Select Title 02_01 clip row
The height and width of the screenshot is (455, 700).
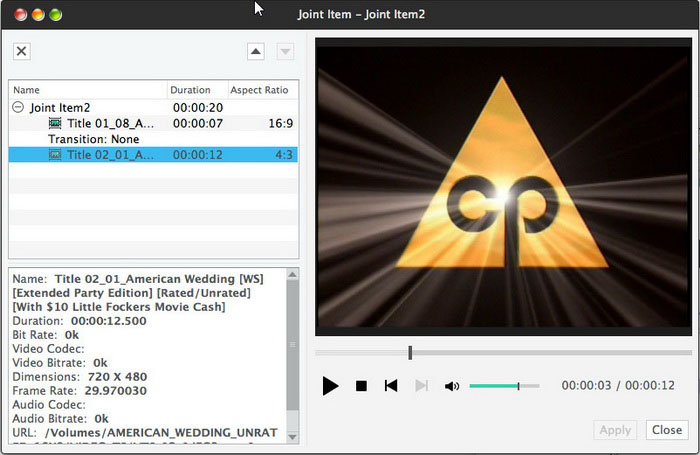[112, 155]
